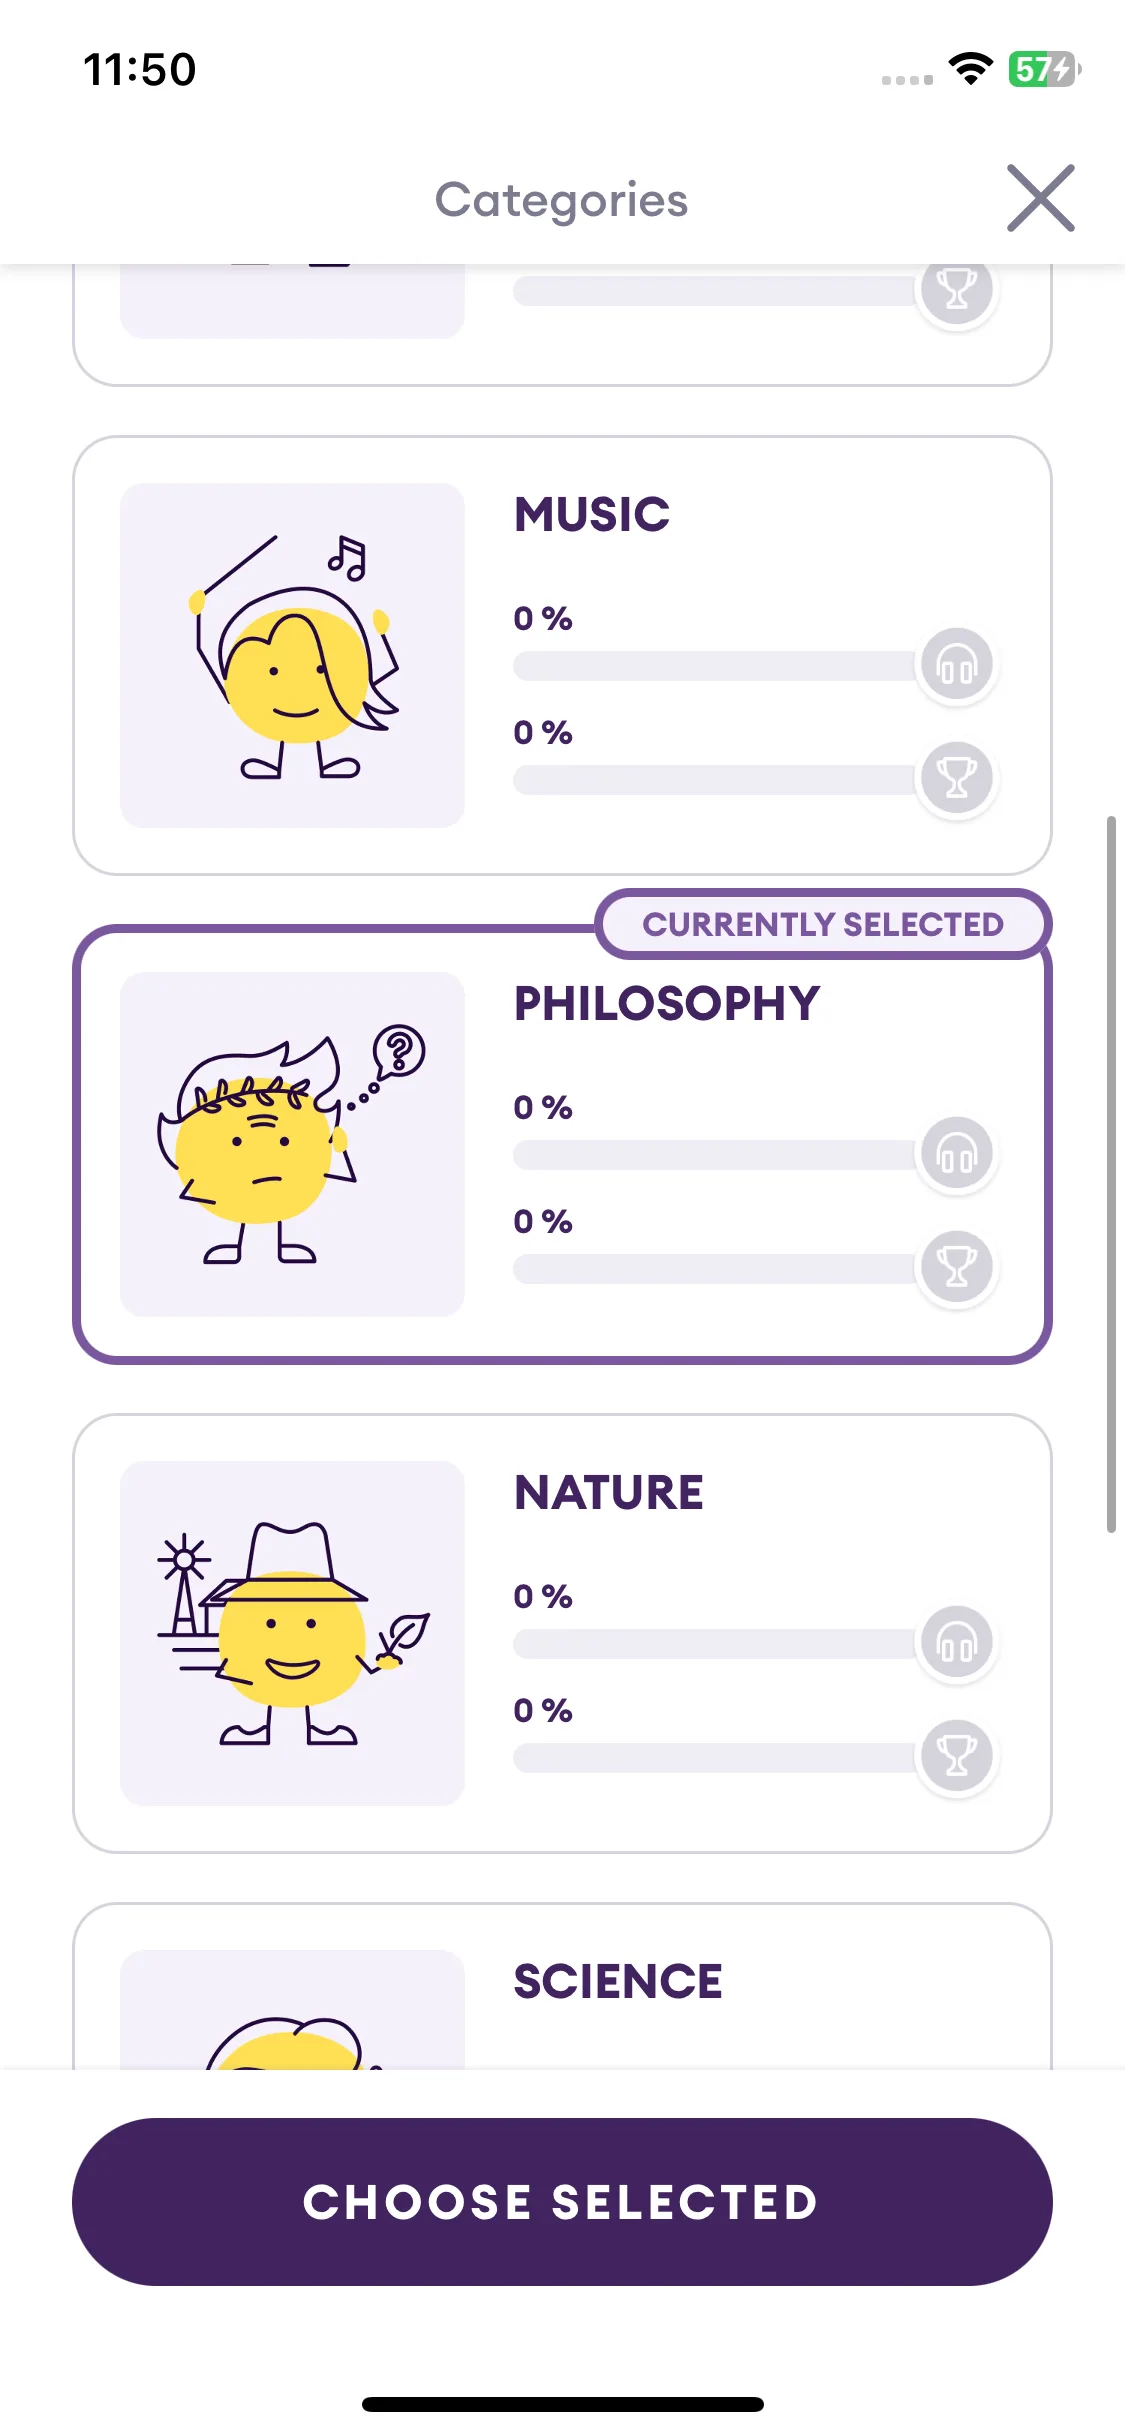1125x2436 pixels.
Task: Select the Science category title
Action: click(x=618, y=1982)
